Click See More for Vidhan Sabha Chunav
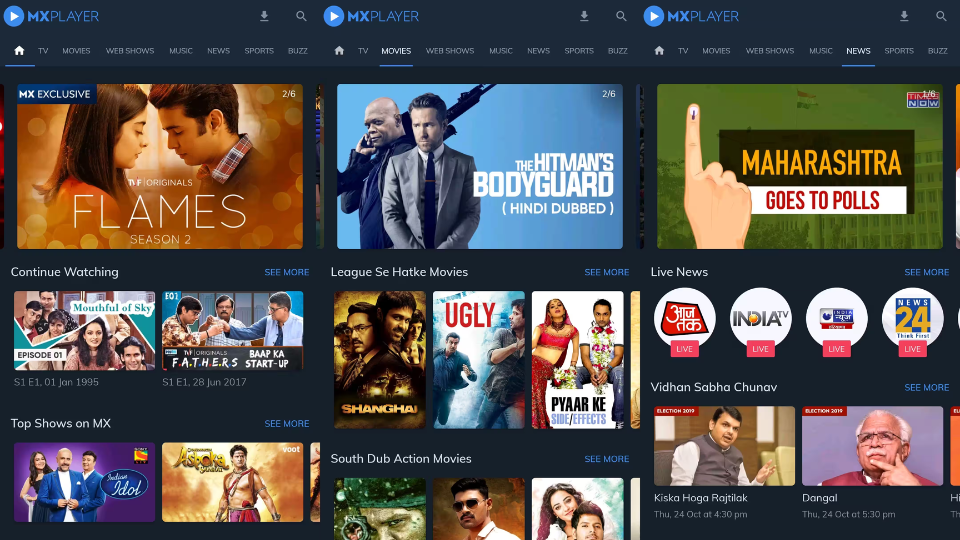 click(927, 388)
